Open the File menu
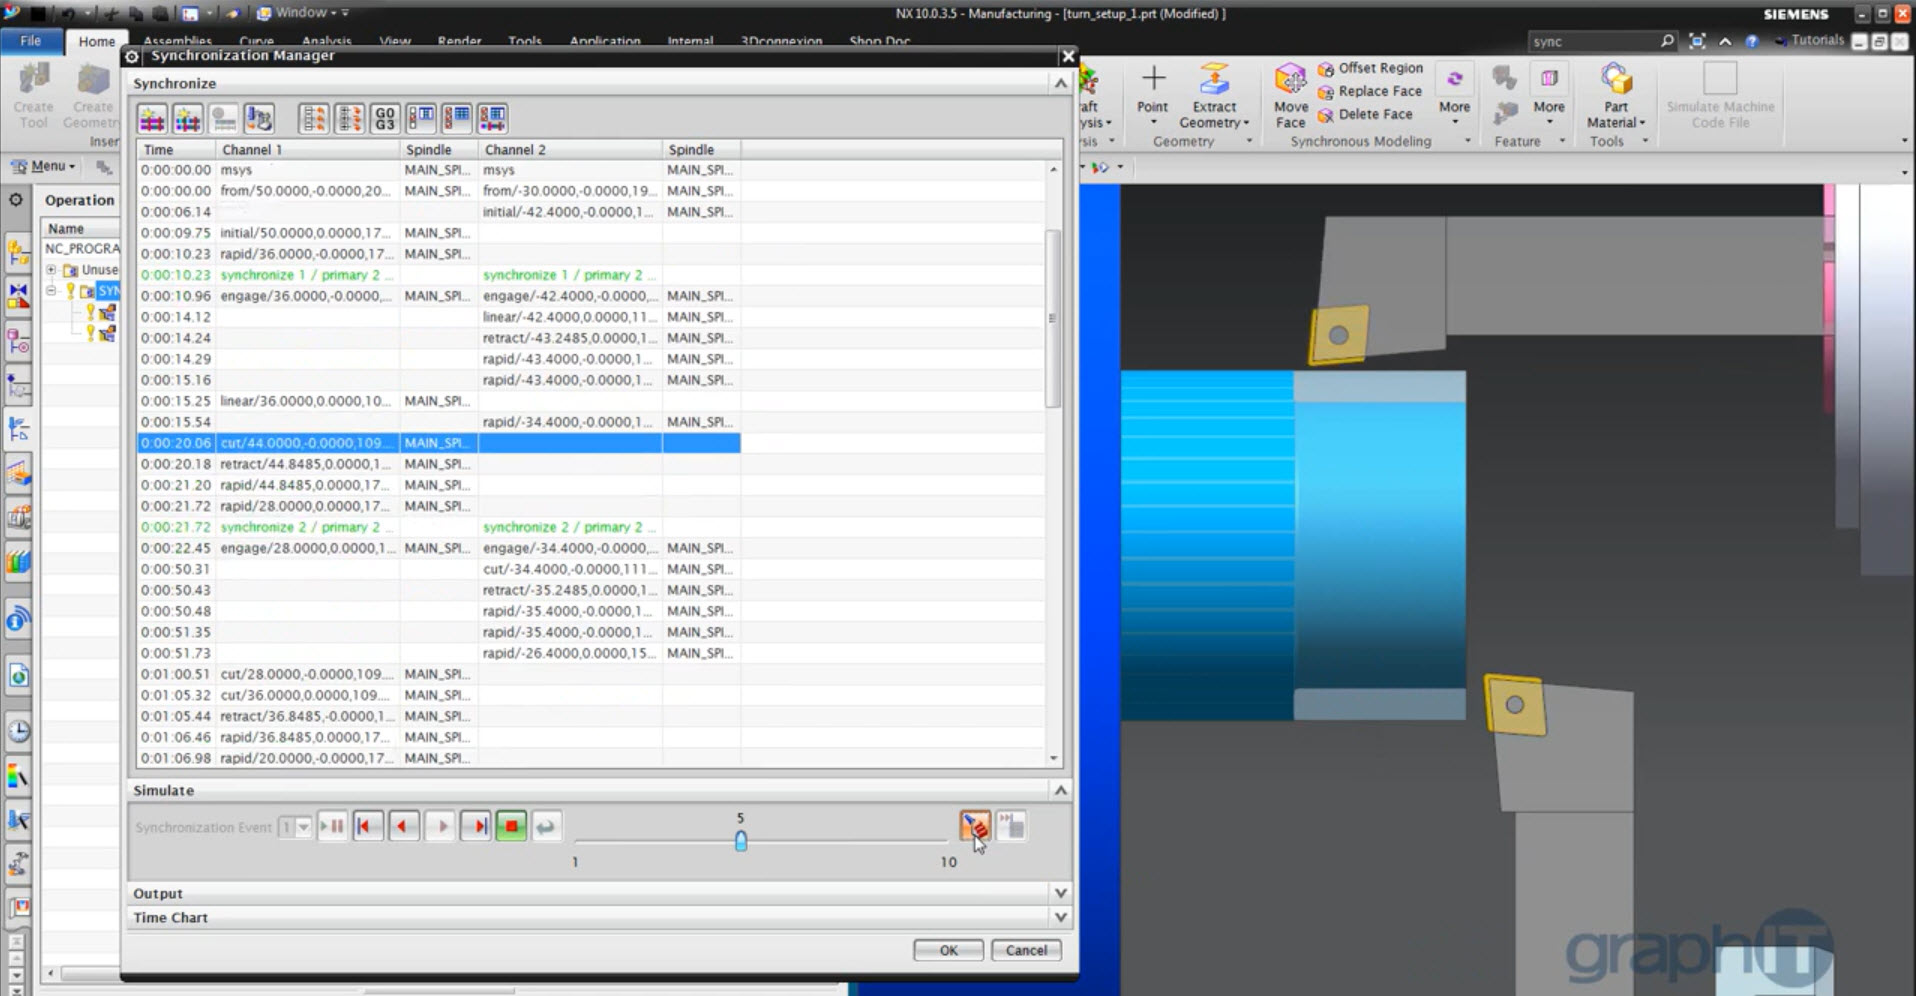 pos(31,41)
